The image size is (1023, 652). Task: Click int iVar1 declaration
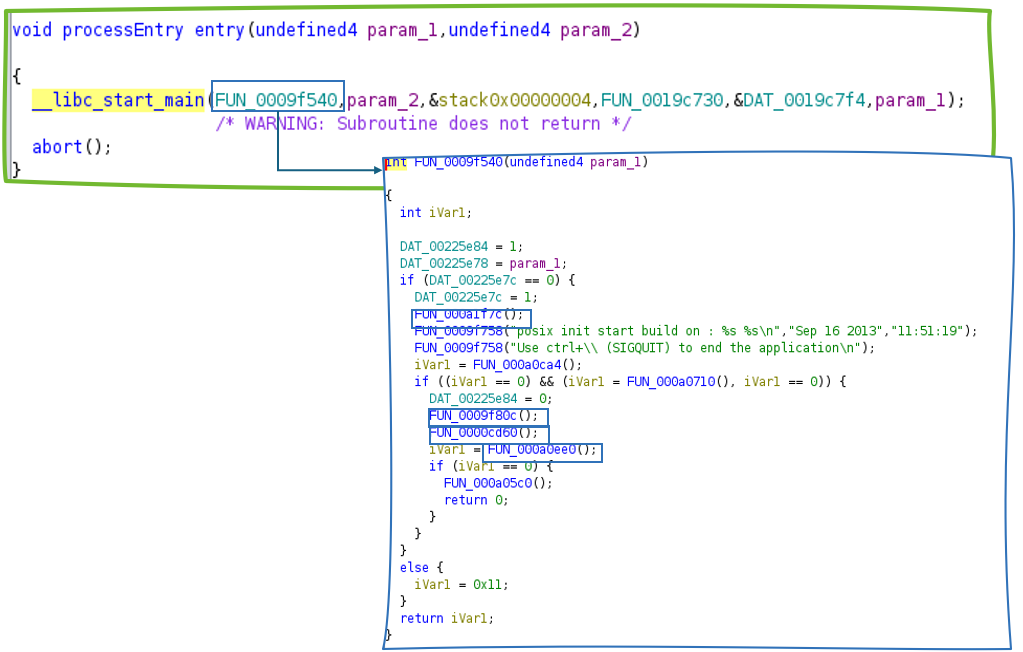(x=436, y=213)
